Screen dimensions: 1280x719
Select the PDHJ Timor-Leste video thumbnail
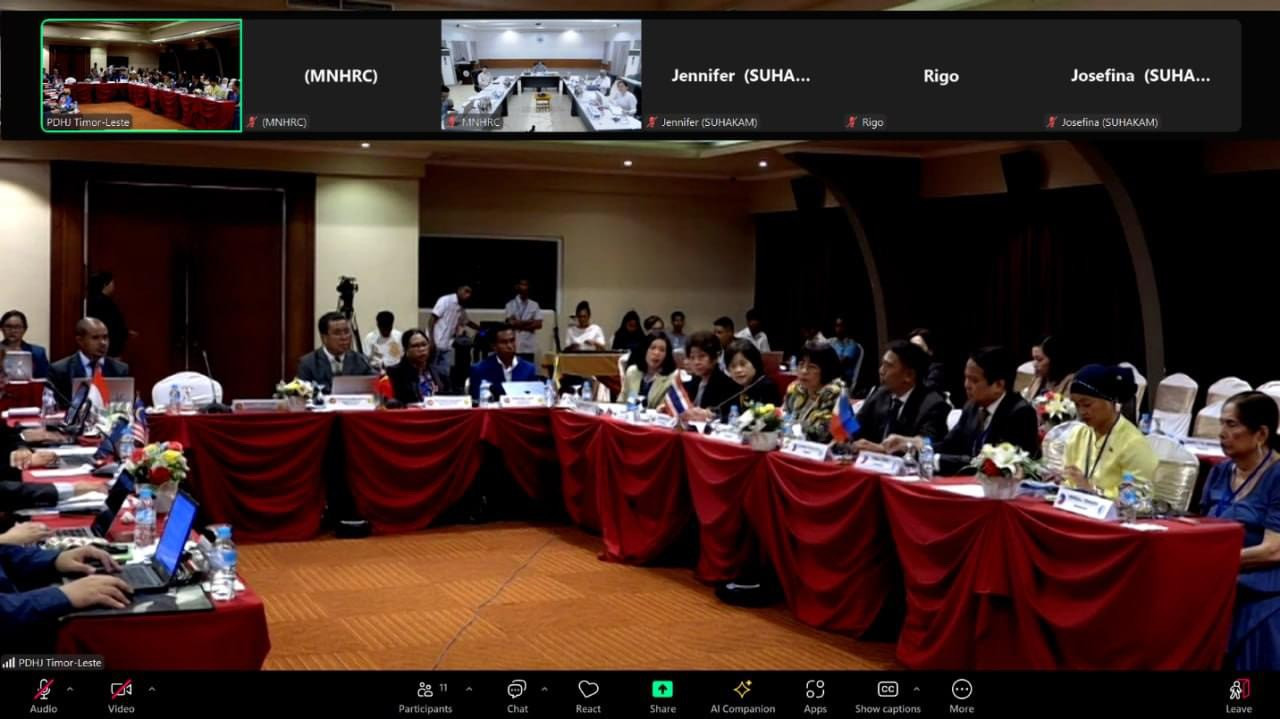tap(141, 75)
